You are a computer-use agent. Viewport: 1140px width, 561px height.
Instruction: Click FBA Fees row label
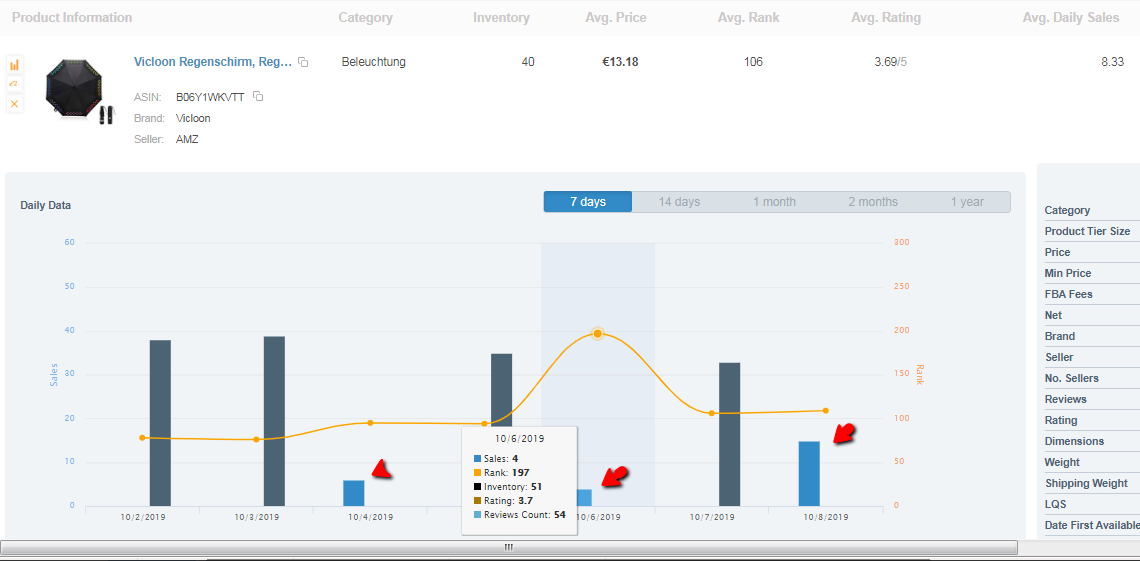click(x=1069, y=294)
